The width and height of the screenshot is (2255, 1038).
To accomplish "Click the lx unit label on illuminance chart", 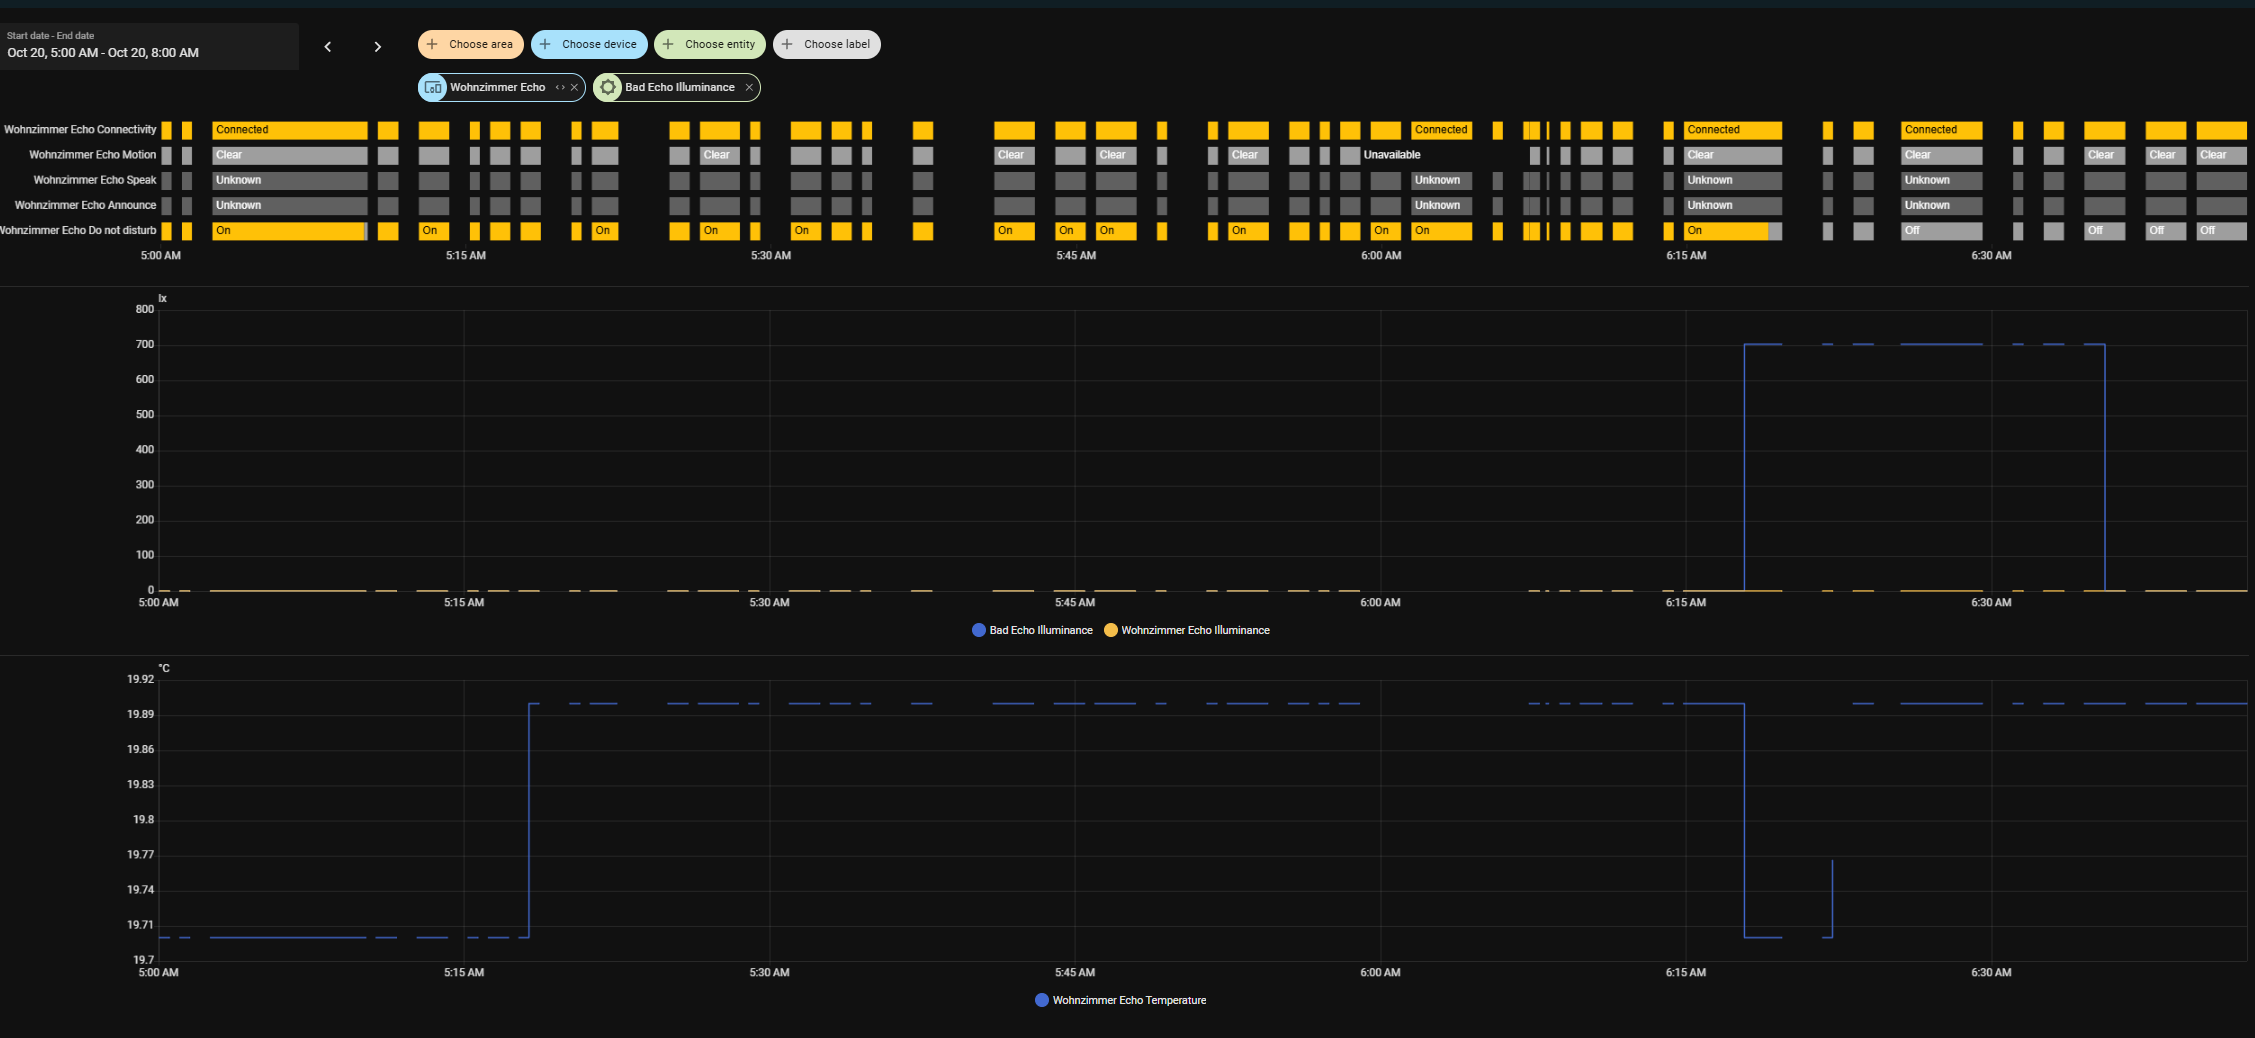I will [x=163, y=299].
